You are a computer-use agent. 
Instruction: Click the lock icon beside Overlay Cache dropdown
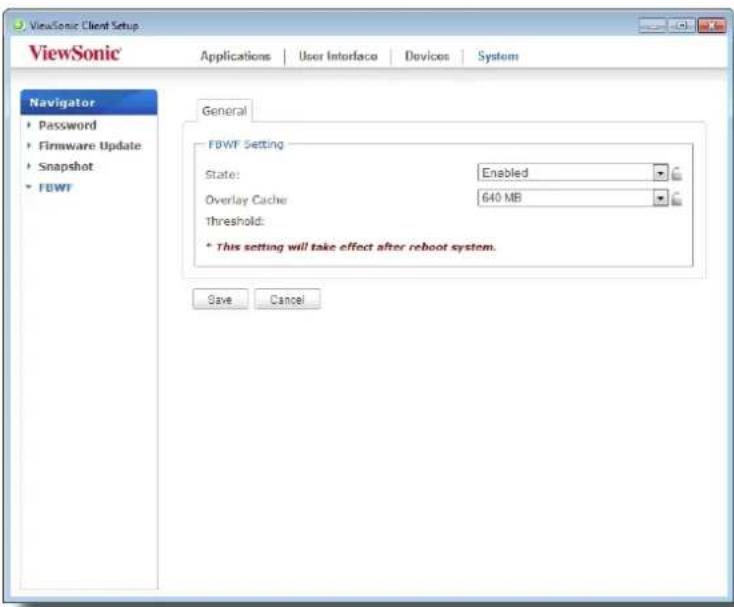coord(676,199)
